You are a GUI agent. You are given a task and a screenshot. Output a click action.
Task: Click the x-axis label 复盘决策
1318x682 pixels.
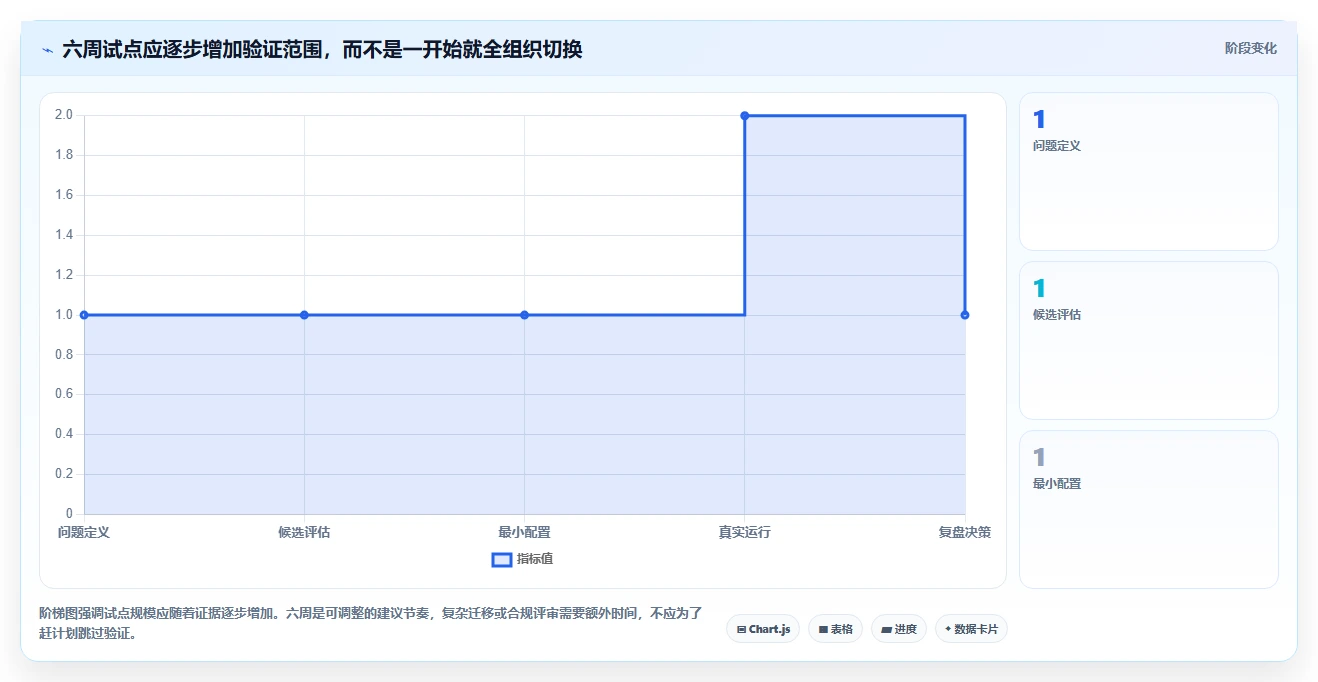pos(965,532)
